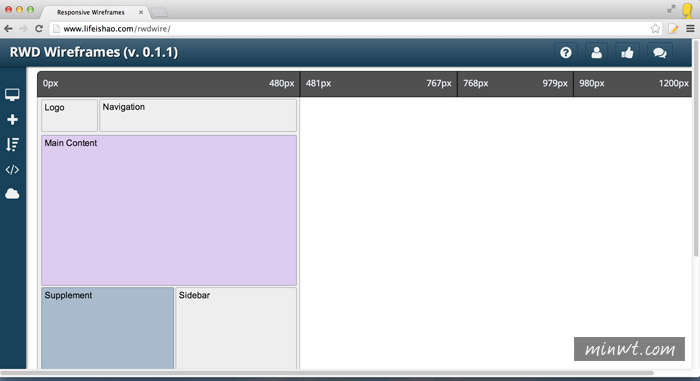Click the cloud save icon
The image size is (700, 381).
12,194
